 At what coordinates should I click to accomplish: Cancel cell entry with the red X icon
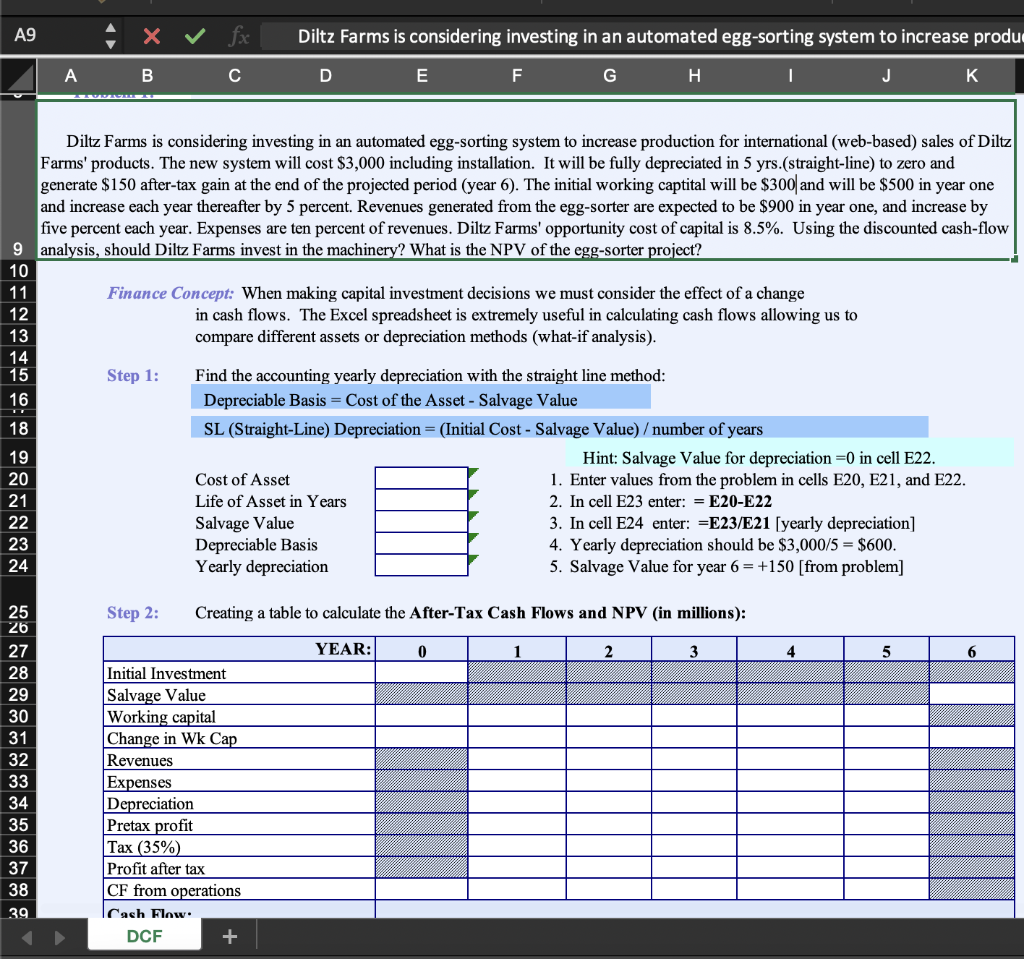(152, 35)
